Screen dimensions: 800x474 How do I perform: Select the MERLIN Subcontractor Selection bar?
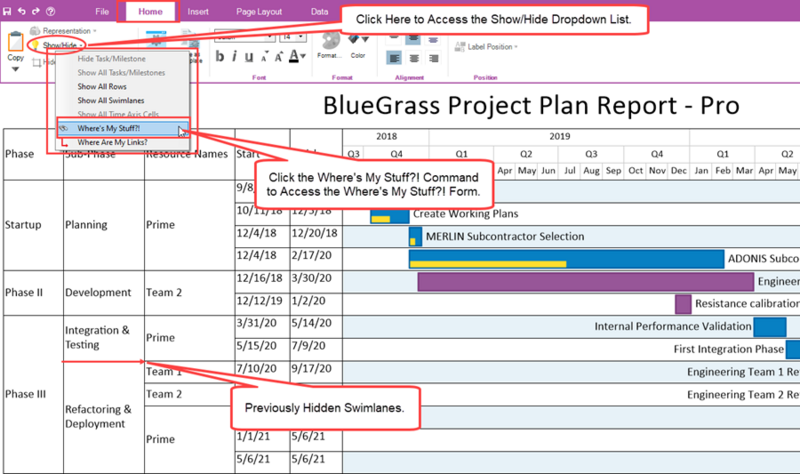click(x=415, y=237)
